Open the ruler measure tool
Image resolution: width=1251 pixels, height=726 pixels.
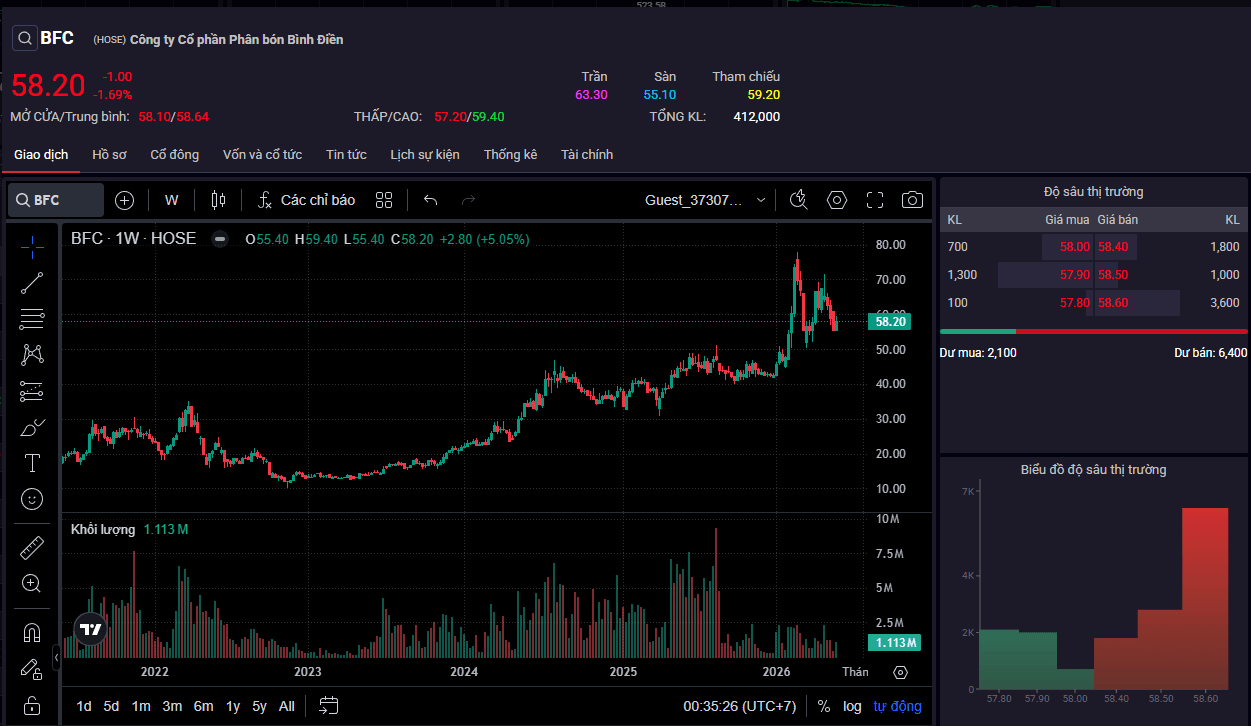pyautogui.click(x=32, y=548)
